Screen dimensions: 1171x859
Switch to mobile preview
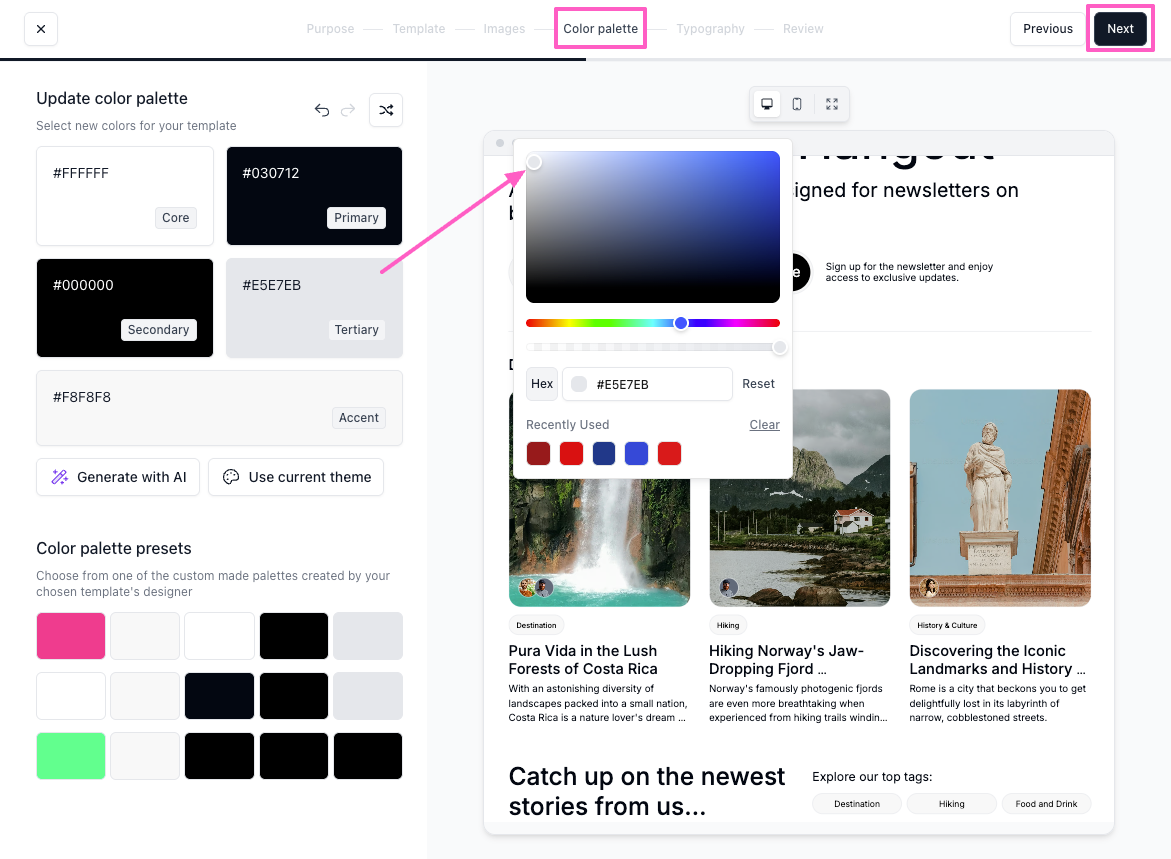(x=797, y=104)
